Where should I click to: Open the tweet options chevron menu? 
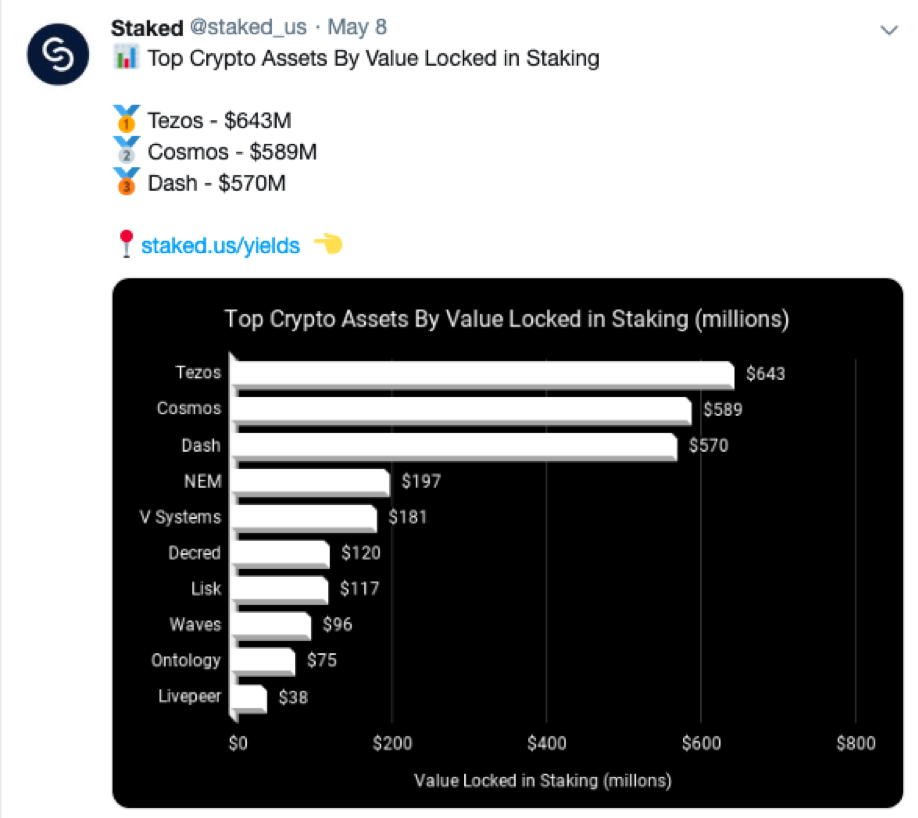click(888, 31)
